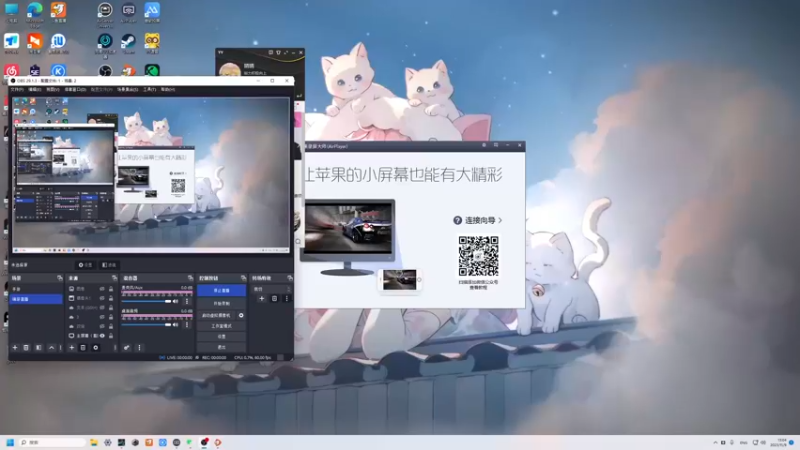This screenshot has height=450, width=800.
Task: Open 设置 settings from OBS Controls
Action: point(221,337)
